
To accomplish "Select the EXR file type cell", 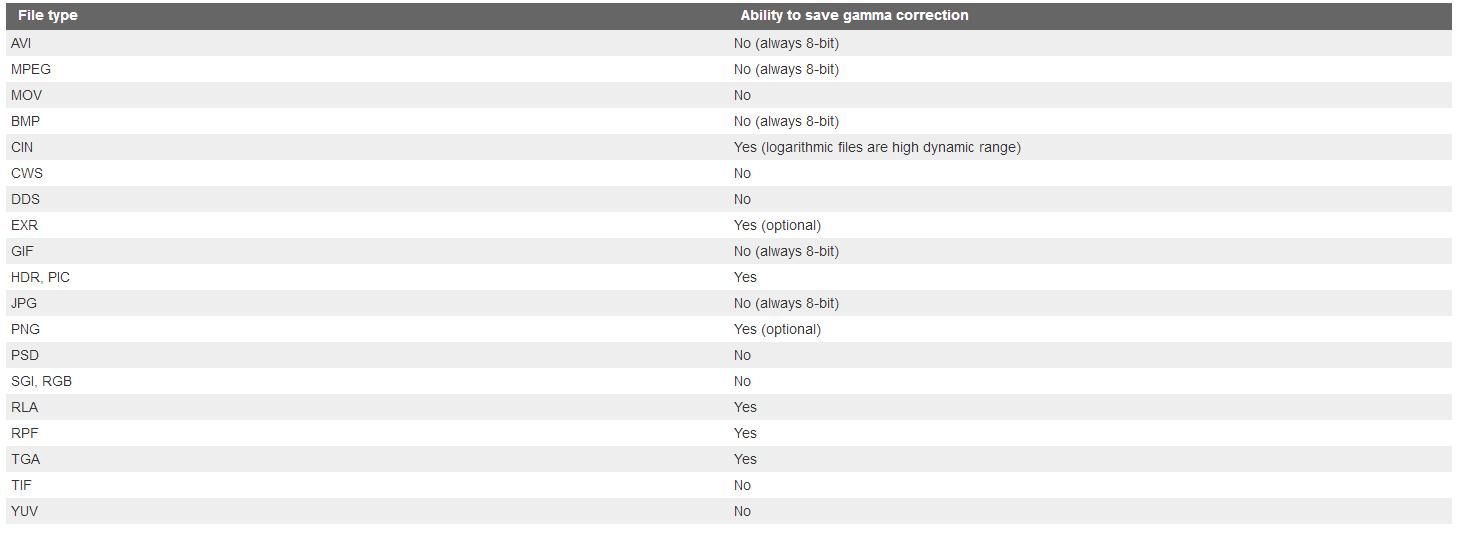I will pyautogui.click(x=24, y=225).
